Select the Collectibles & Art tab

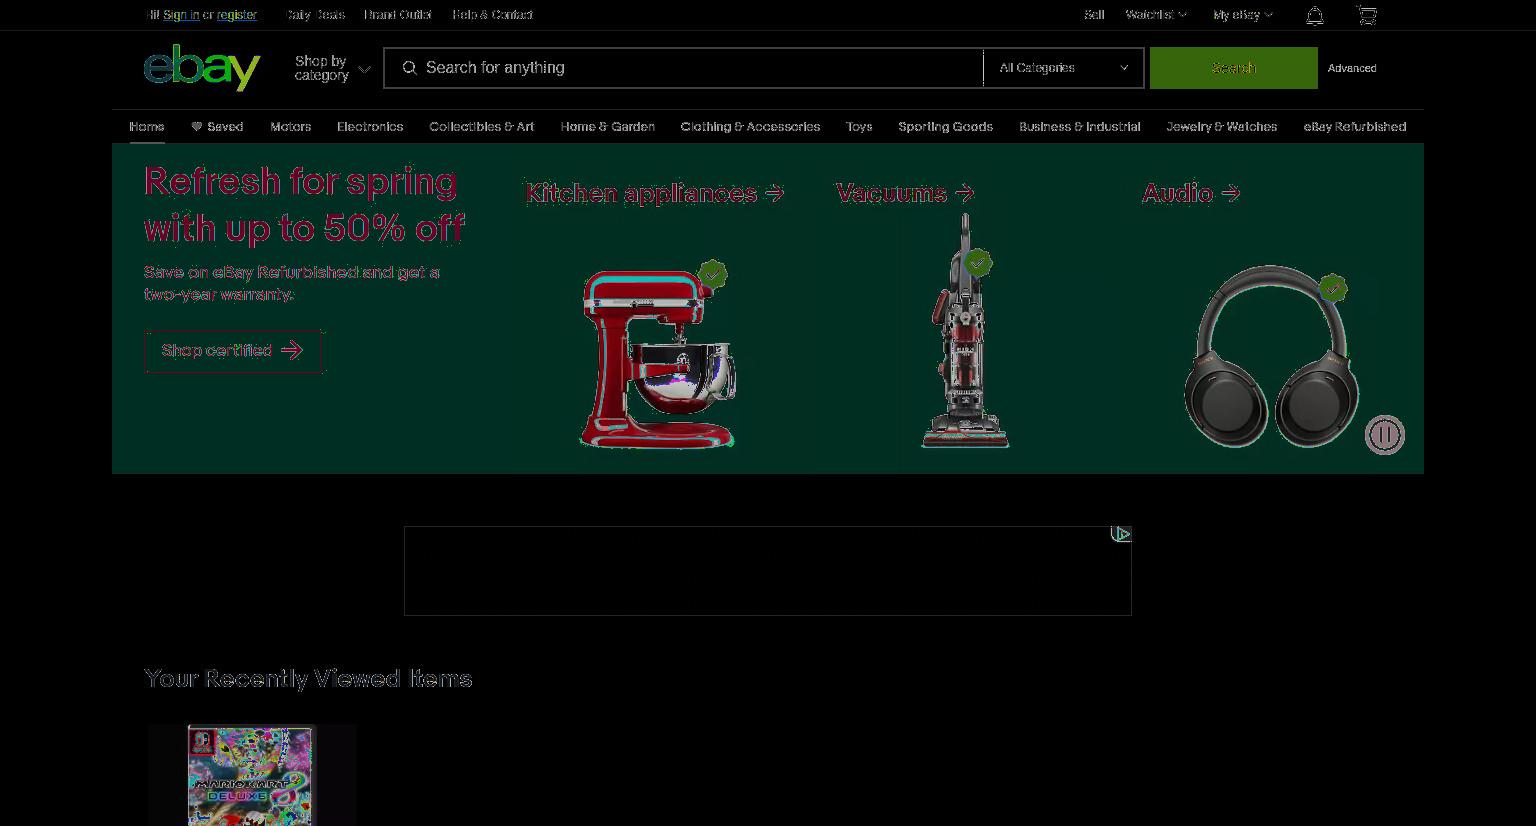(481, 127)
